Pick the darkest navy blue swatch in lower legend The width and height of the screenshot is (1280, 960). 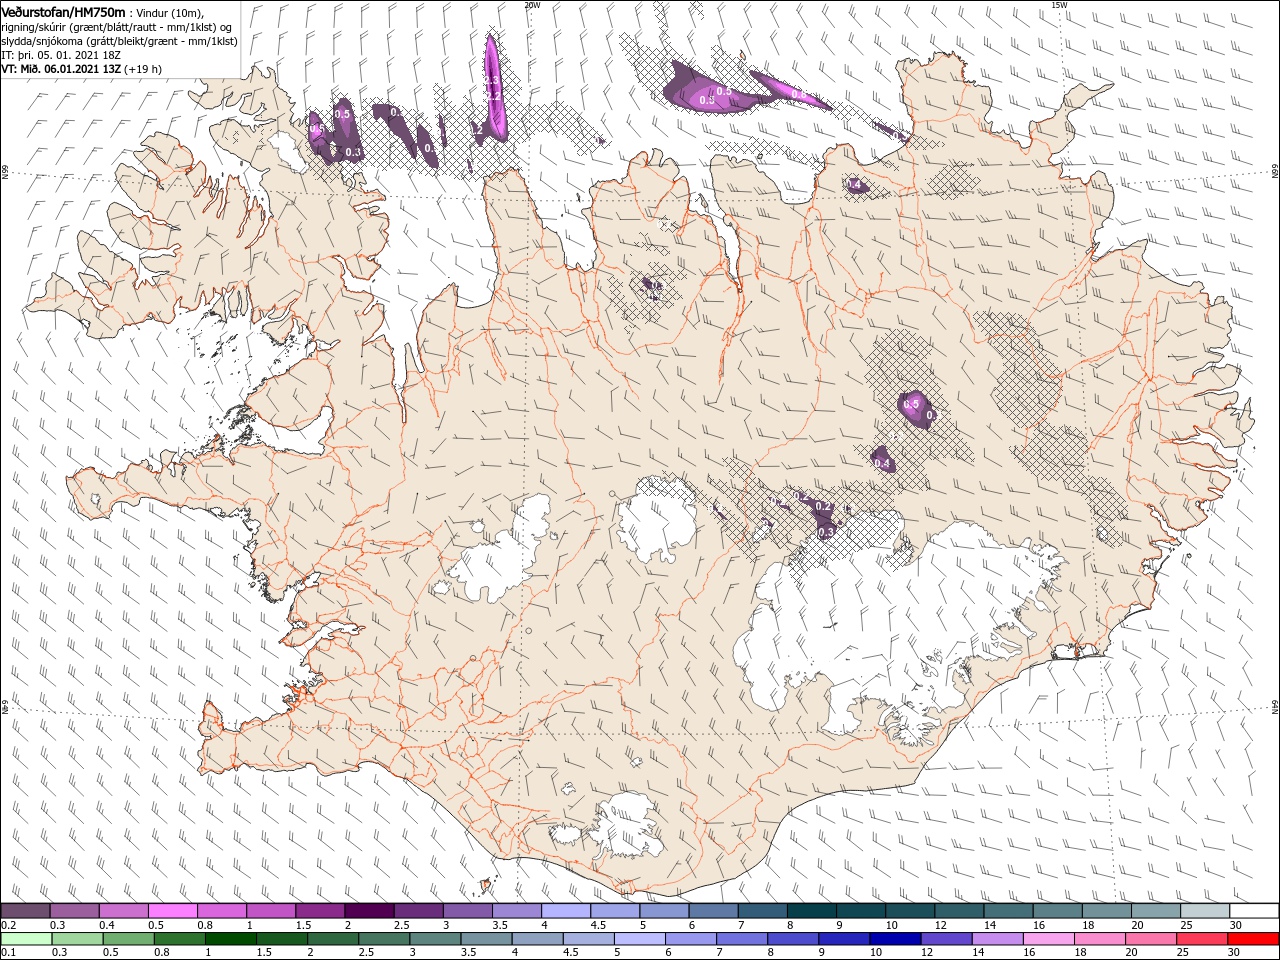tap(893, 940)
